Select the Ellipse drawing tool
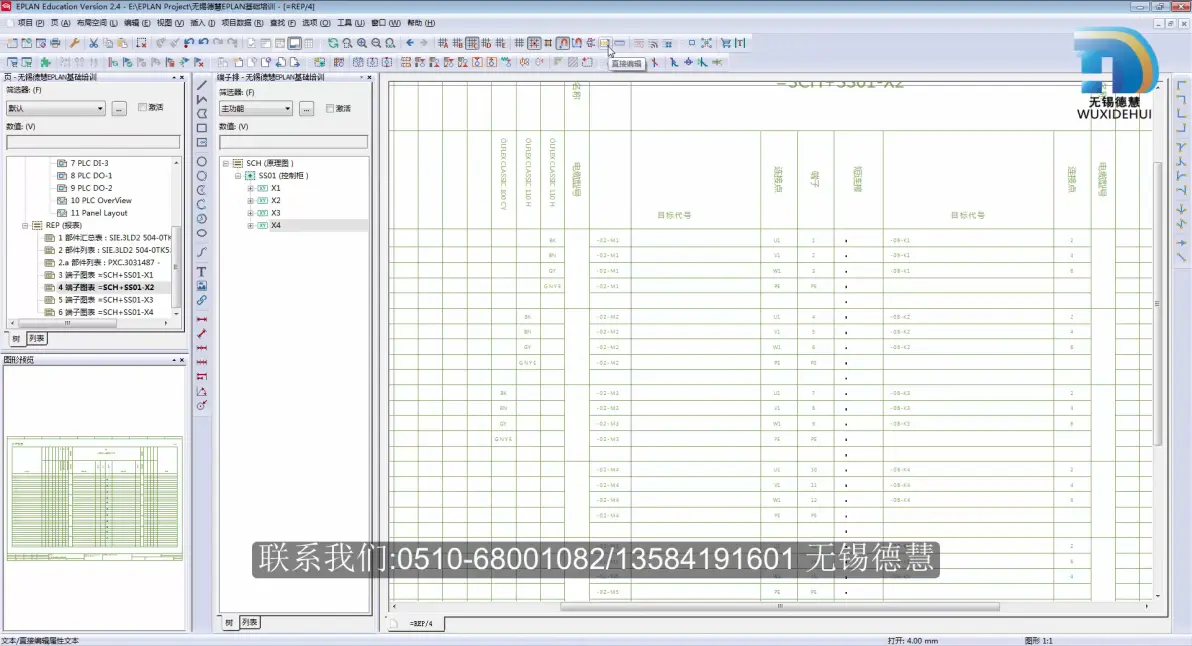1192x646 pixels. [201, 233]
